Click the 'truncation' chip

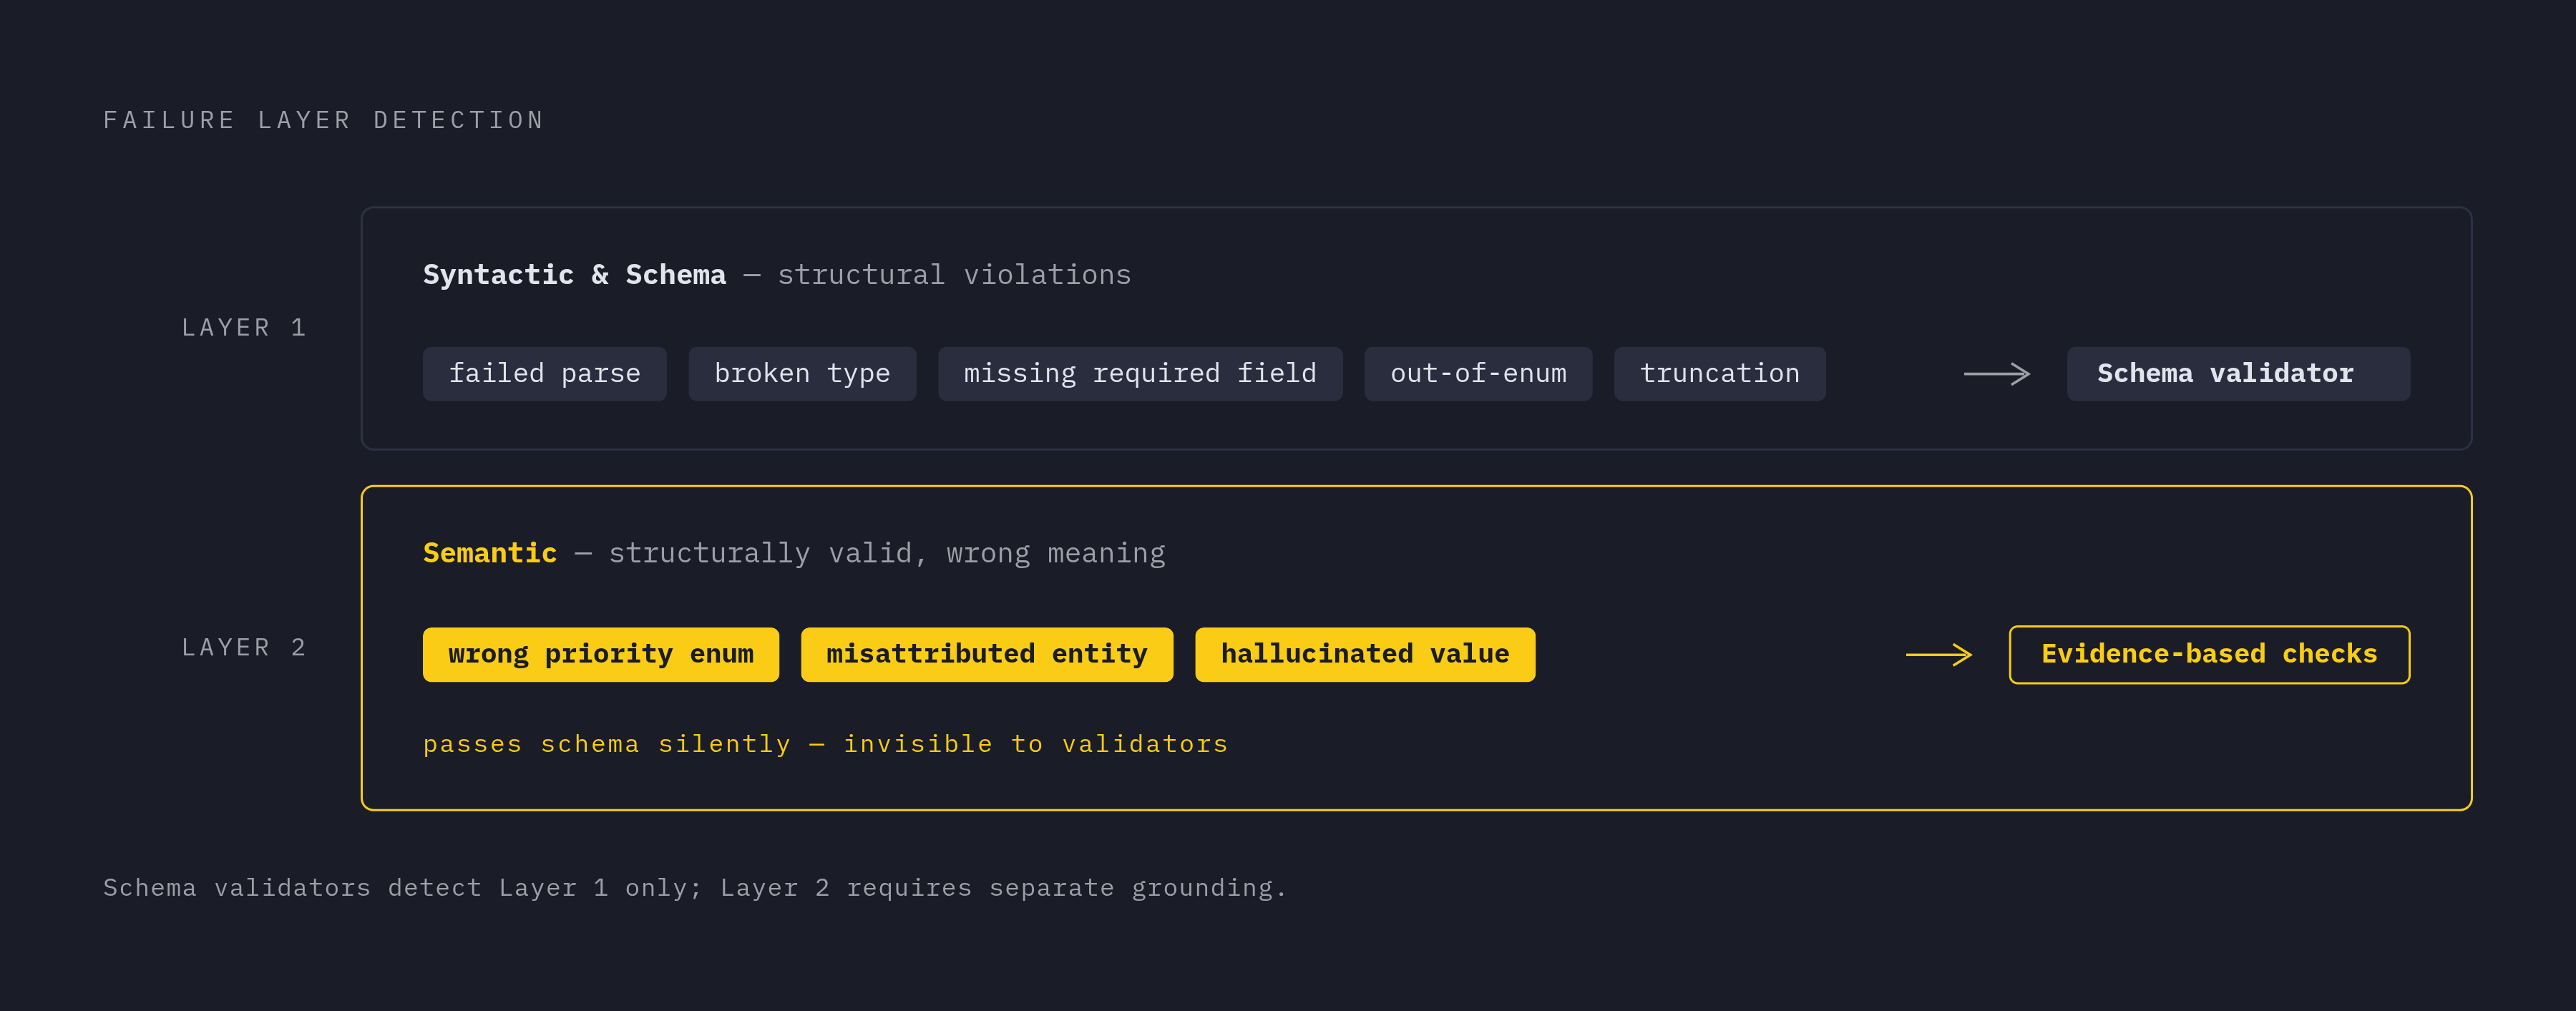pos(1720,374)
